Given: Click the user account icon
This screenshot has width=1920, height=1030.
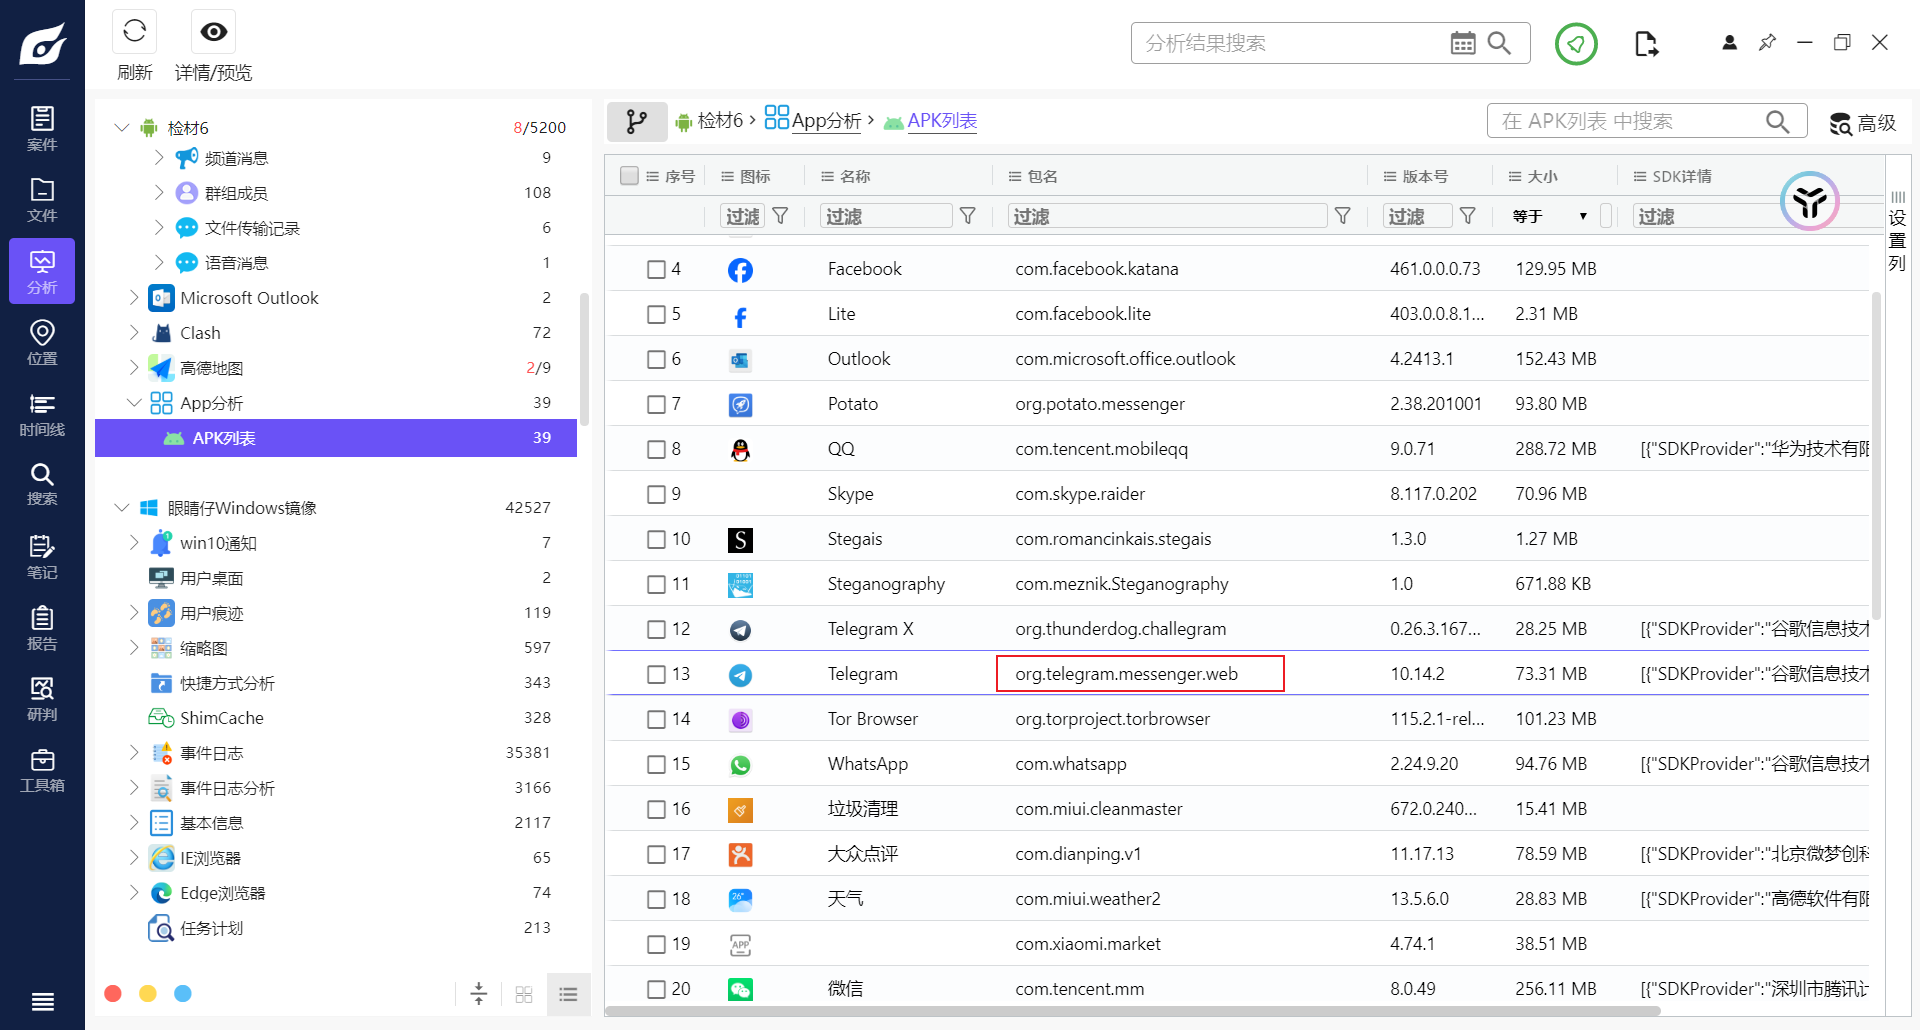Looking at the screenshot, I should 1729,42.
